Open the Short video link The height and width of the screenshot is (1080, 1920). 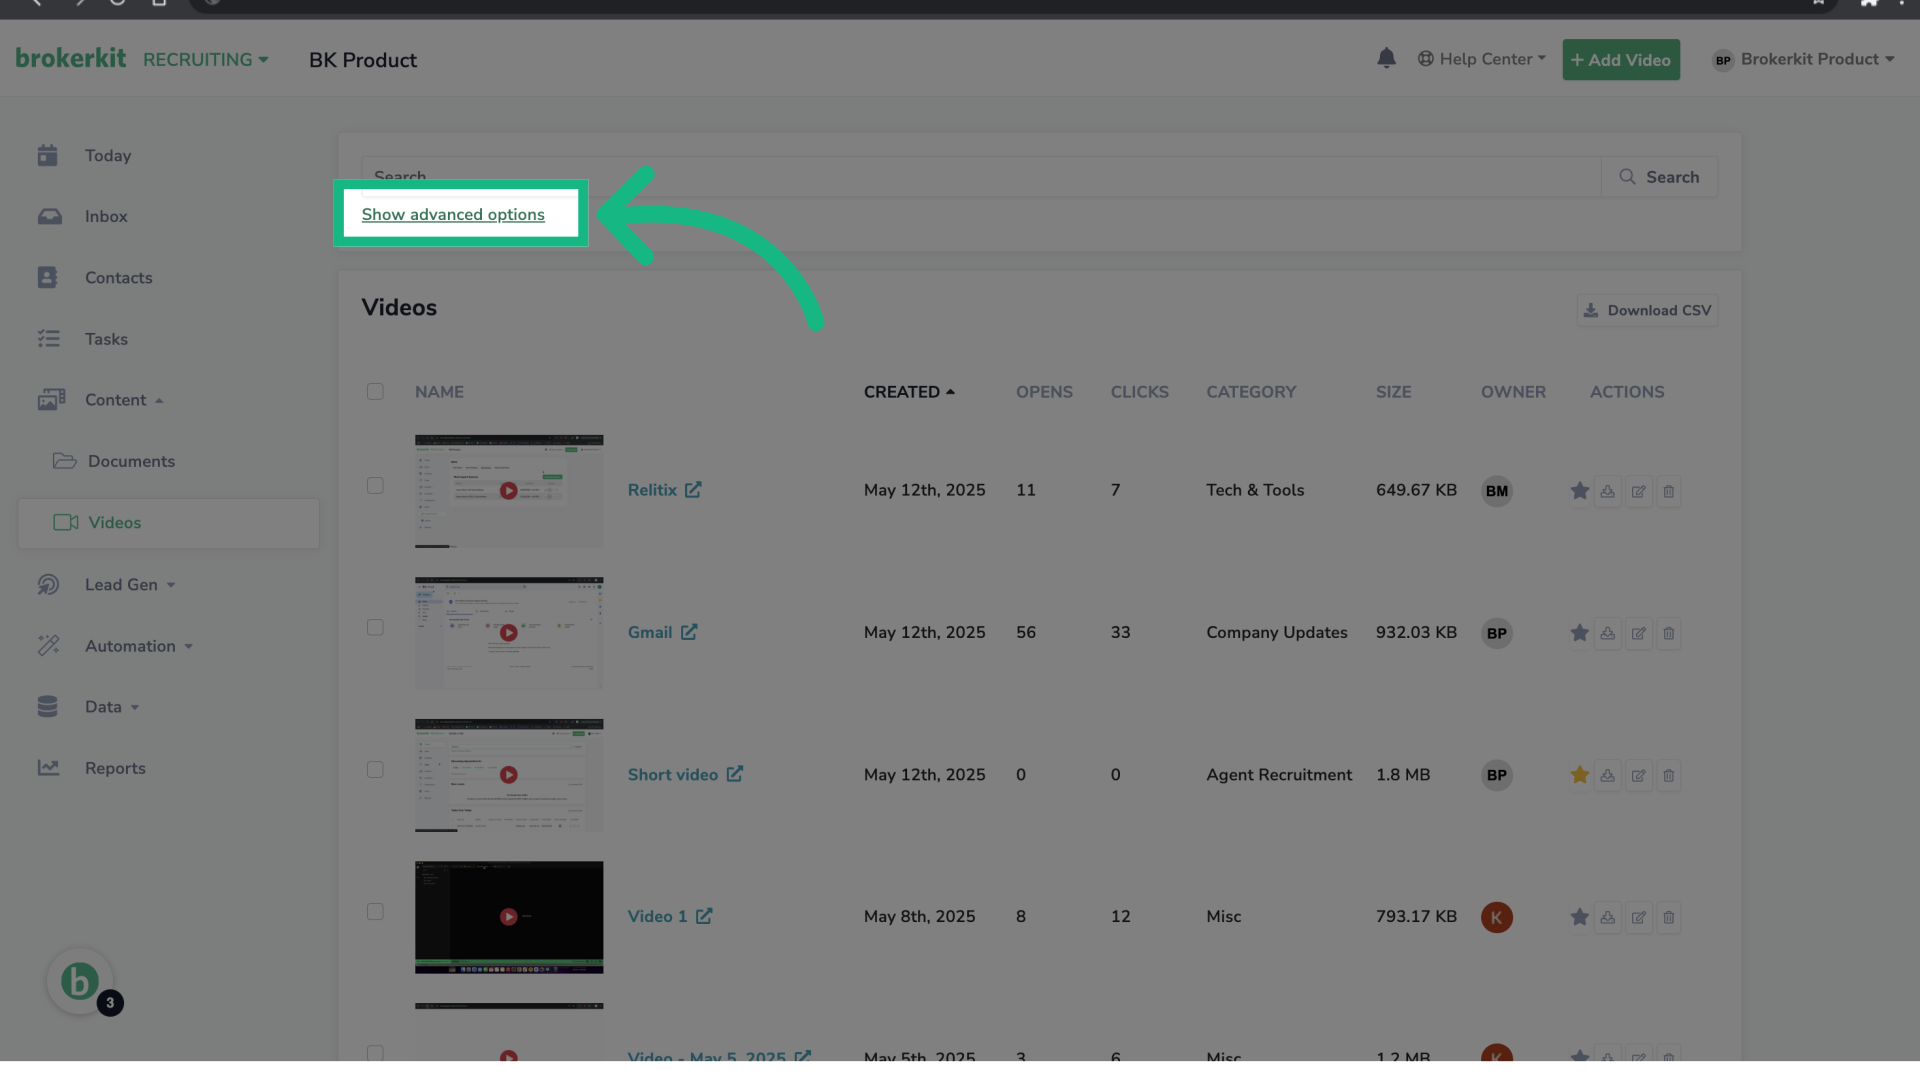pyautogui.click(x=673, y=774)
